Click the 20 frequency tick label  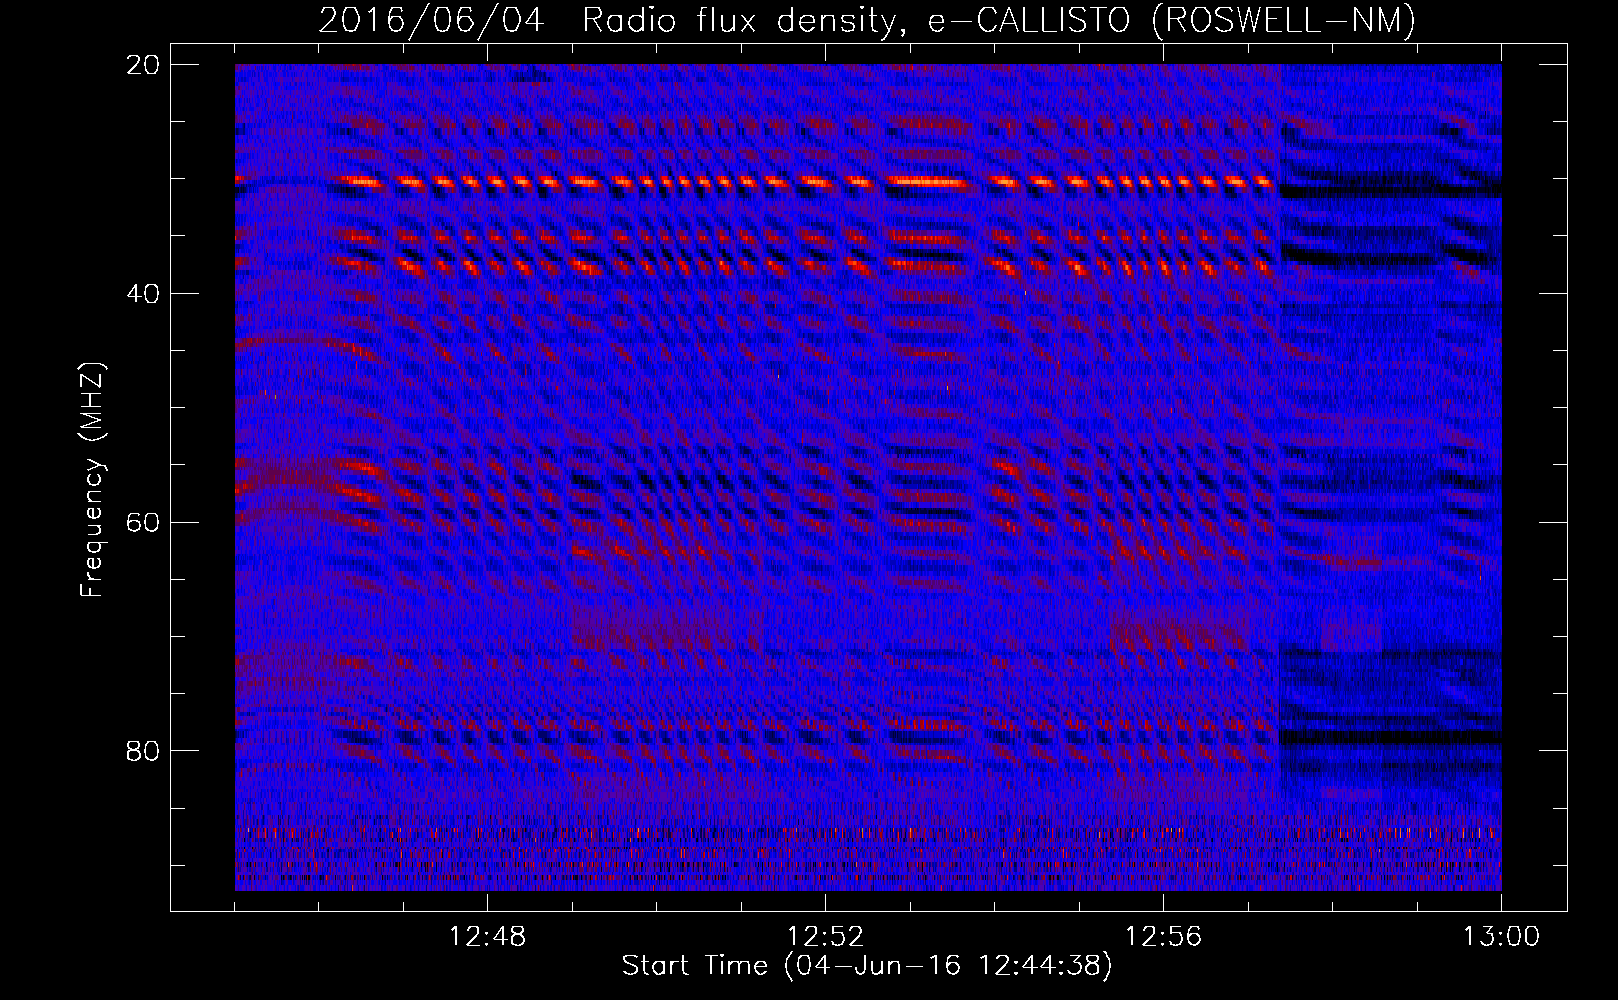143,65
